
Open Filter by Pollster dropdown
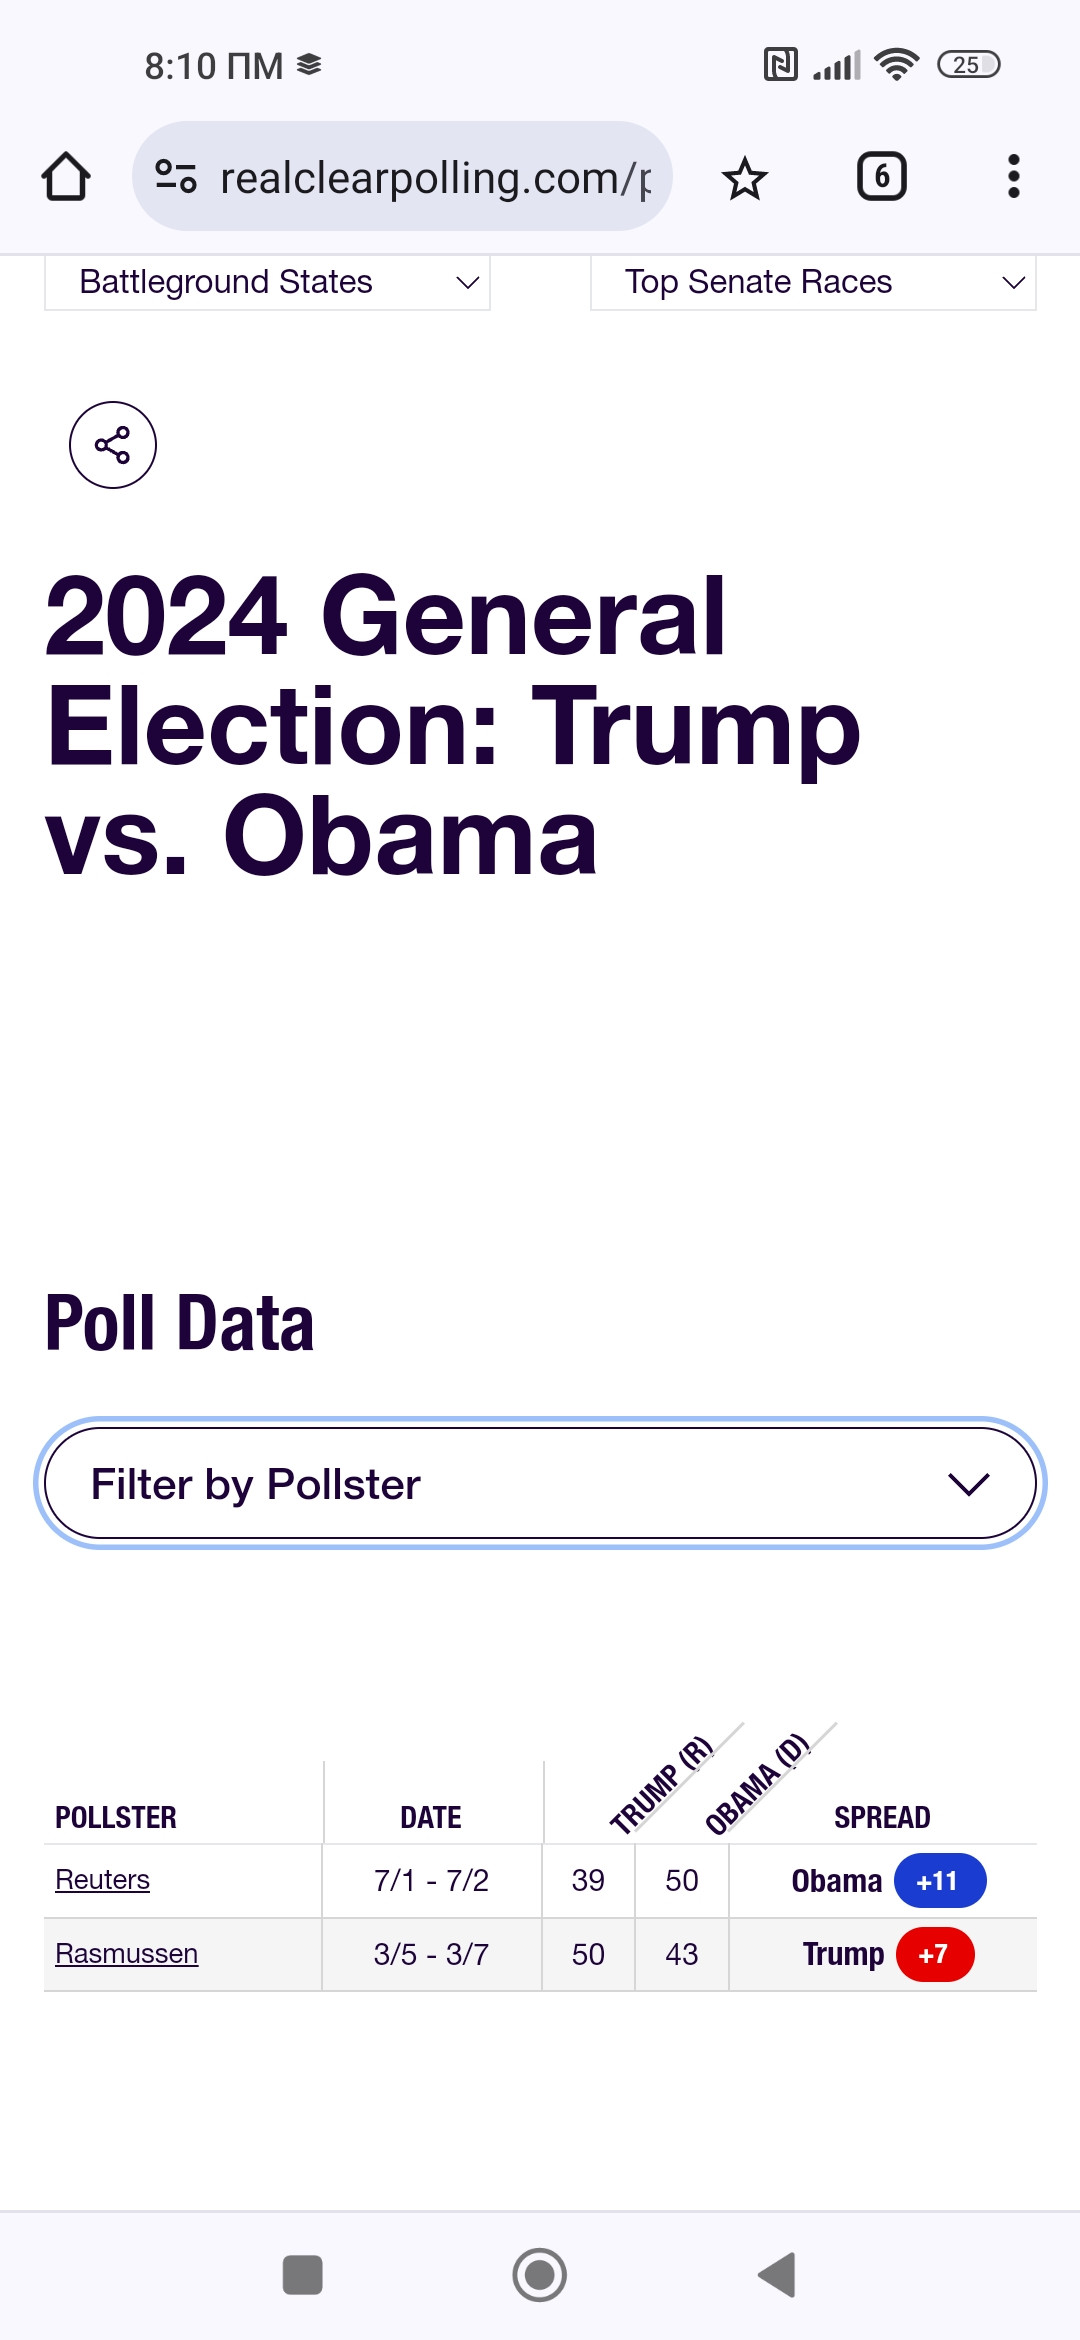[x=540, y=1483]
